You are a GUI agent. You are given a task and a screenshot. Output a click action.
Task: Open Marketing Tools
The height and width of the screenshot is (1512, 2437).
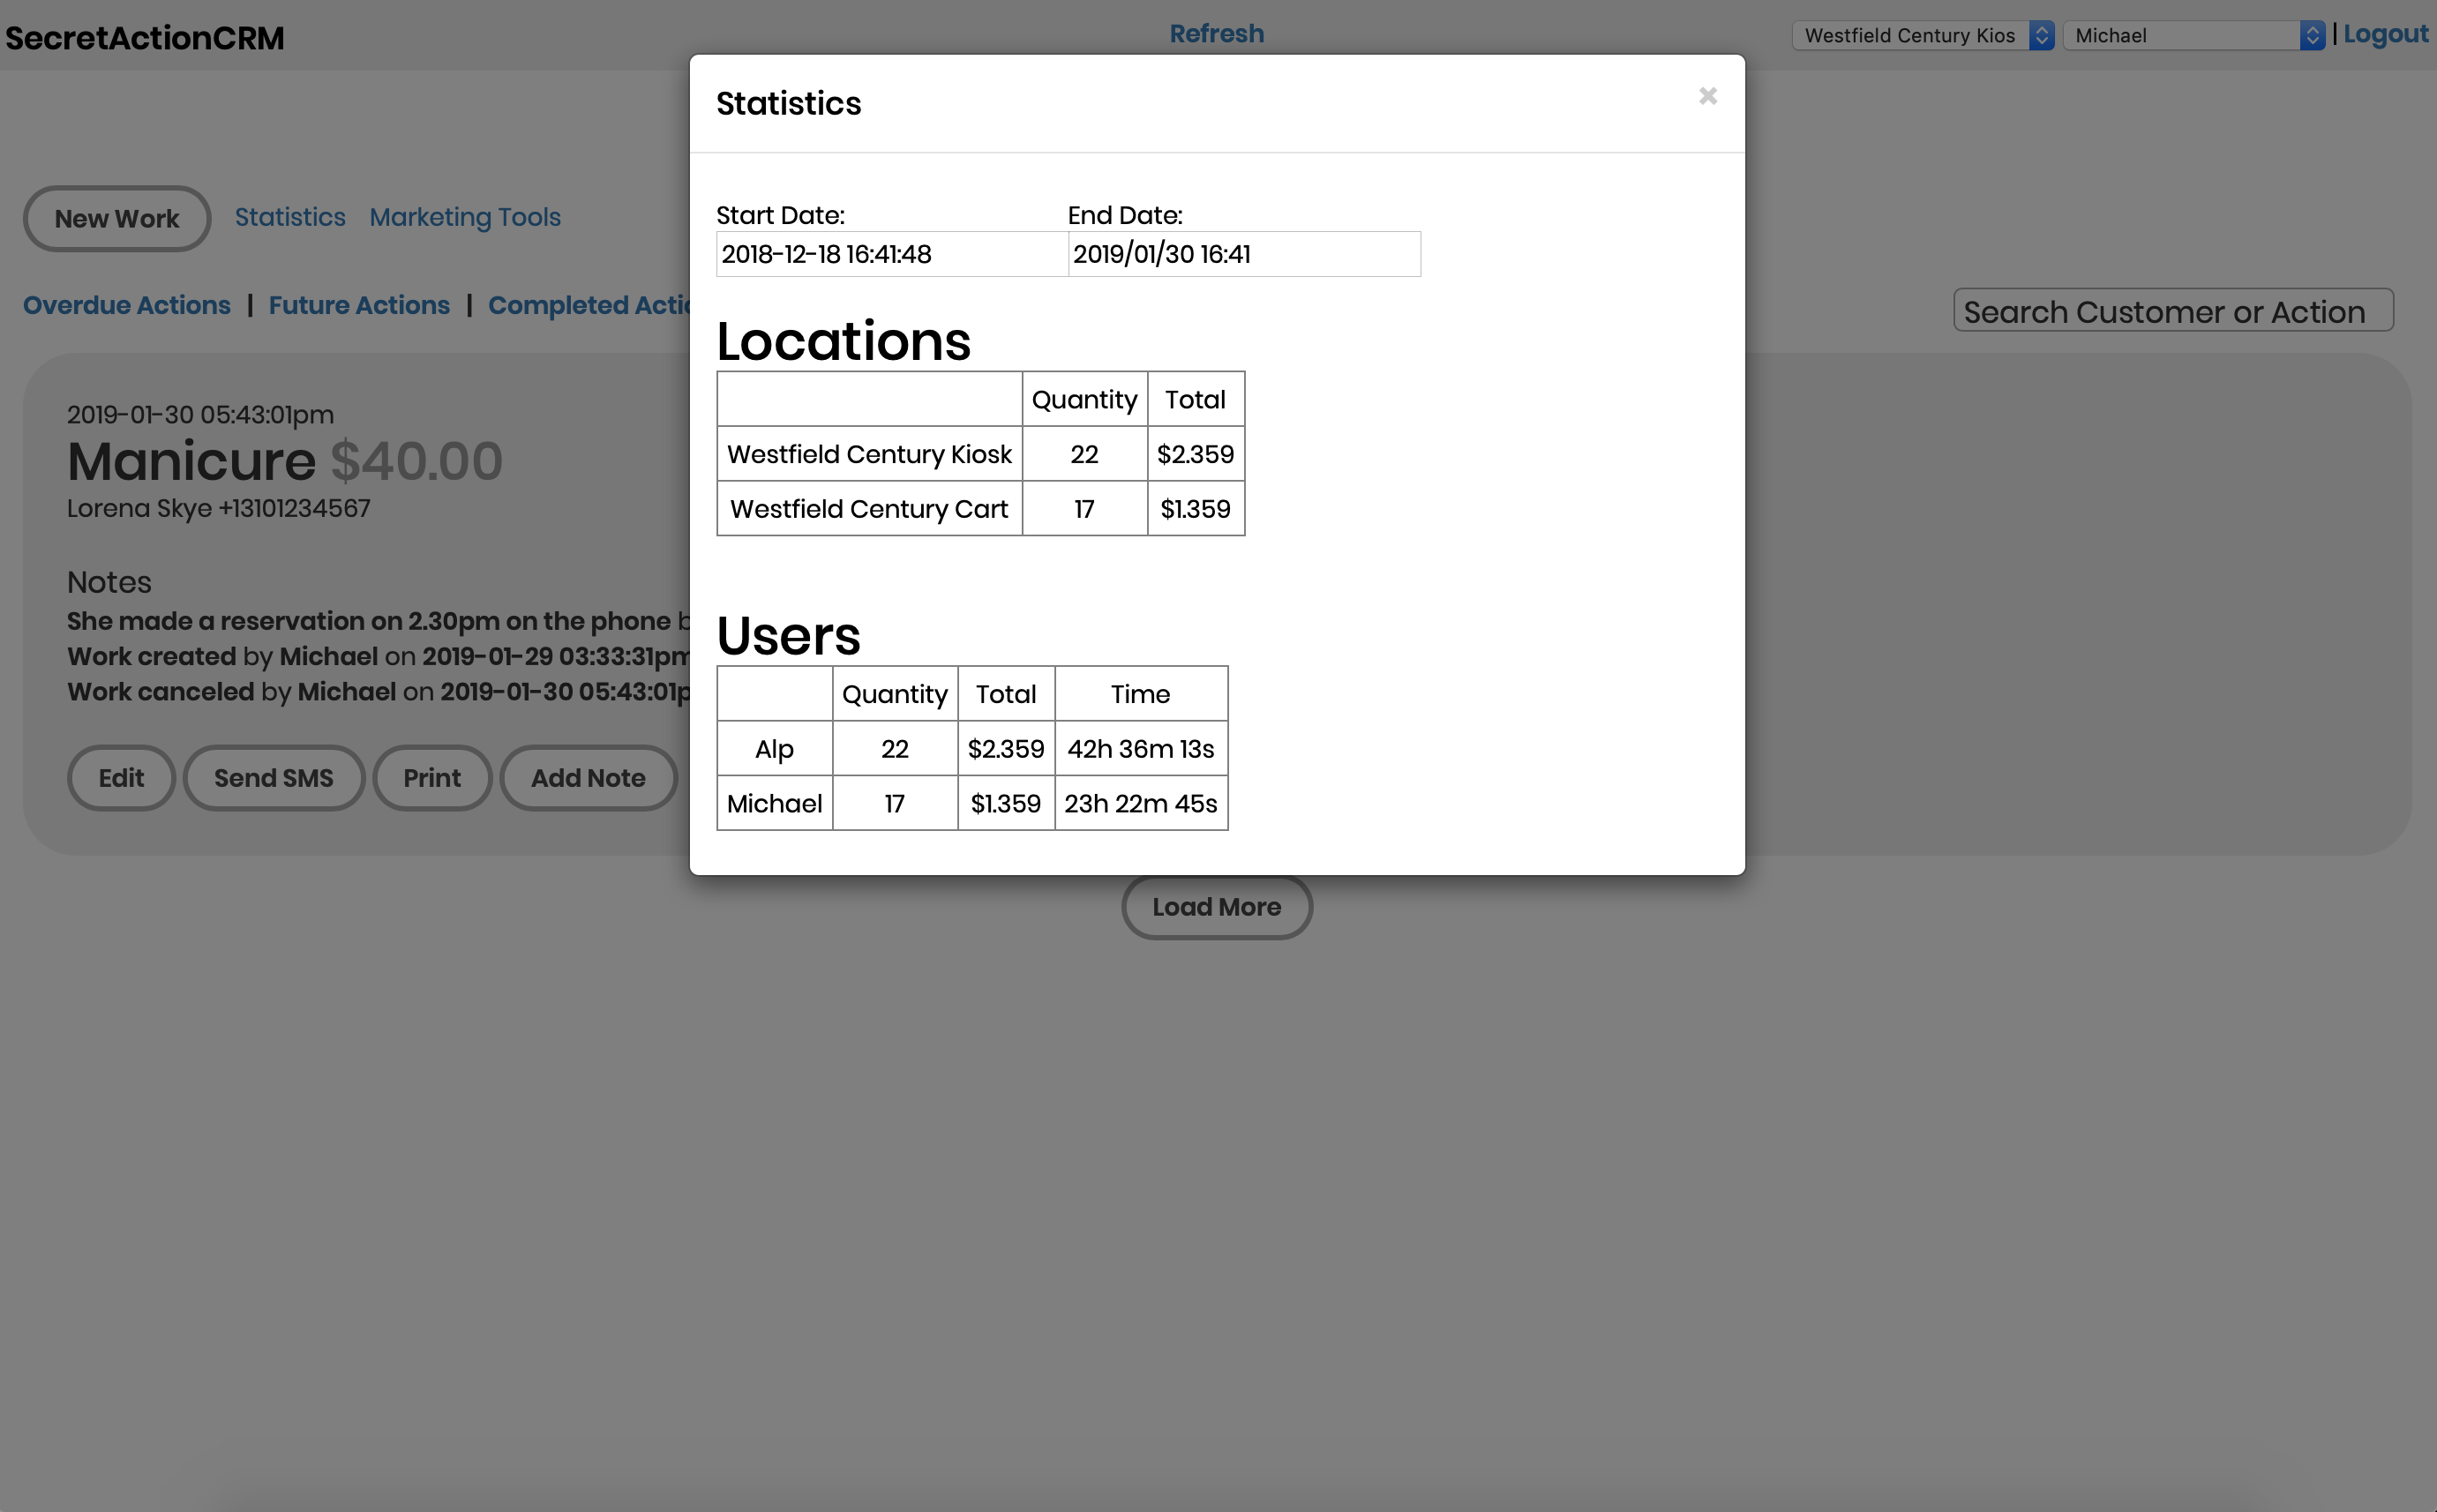pyautogui.click(x=465, y=217)
